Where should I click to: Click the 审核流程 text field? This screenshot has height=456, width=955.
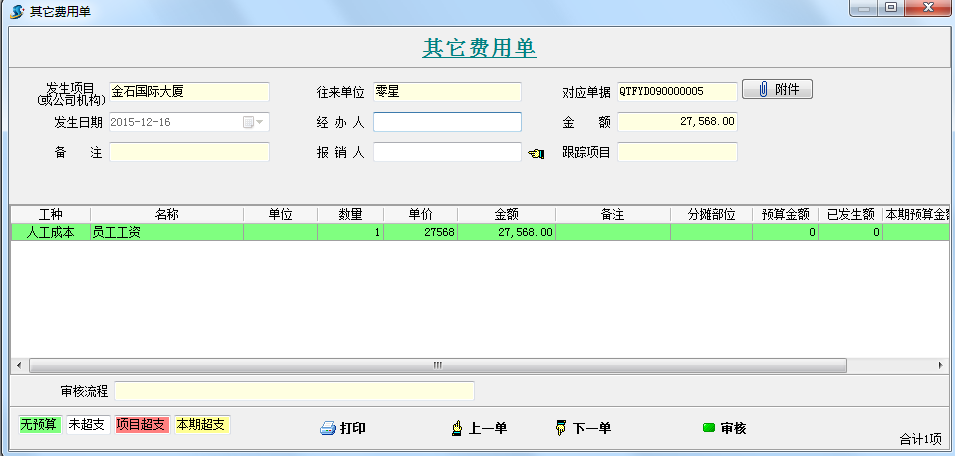pyautogui.click(x=294, y=391)
